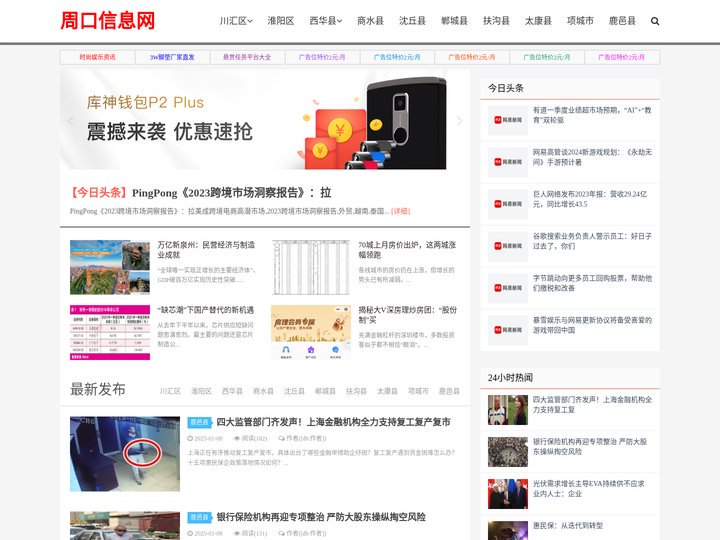Open the 房理会员专属 thumbnail image

pos(311,332)
